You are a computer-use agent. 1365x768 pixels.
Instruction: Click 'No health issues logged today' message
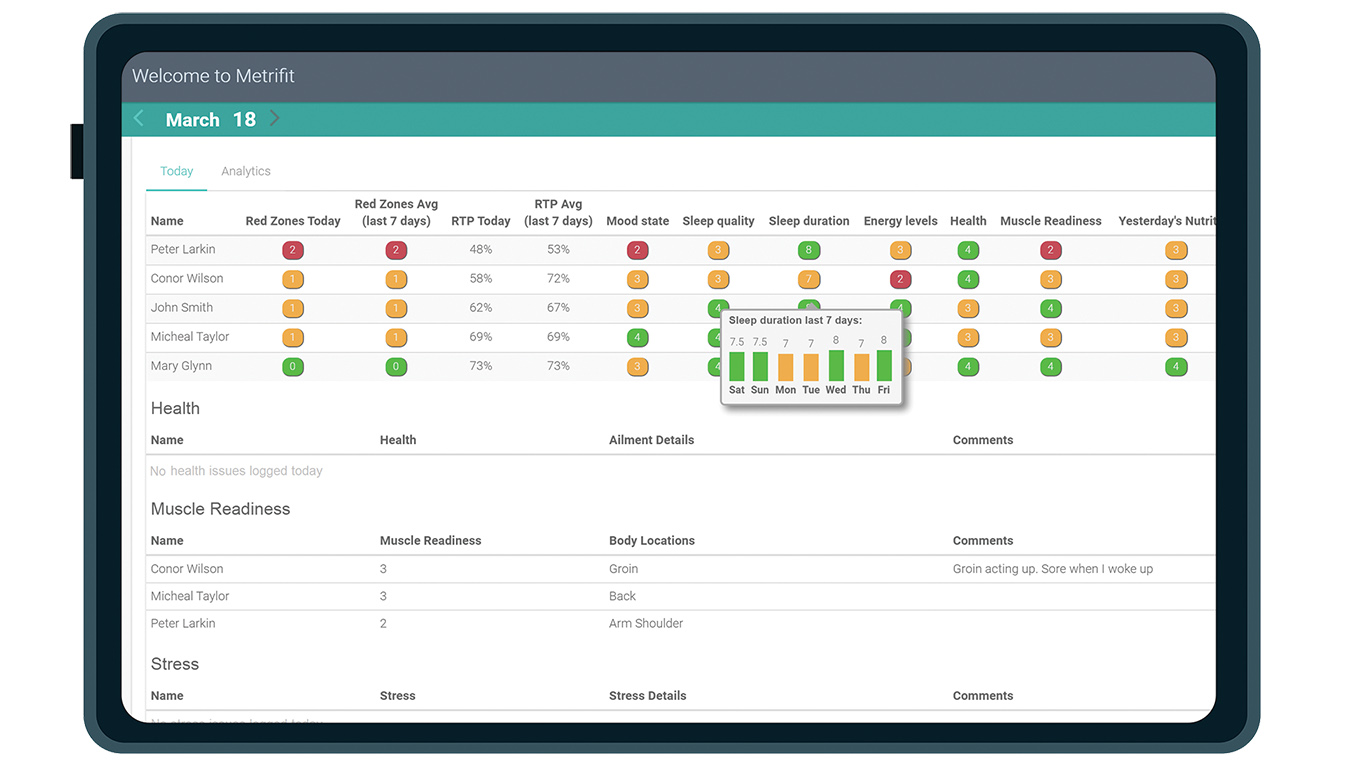pyautogui.click(x=236, y=471)
